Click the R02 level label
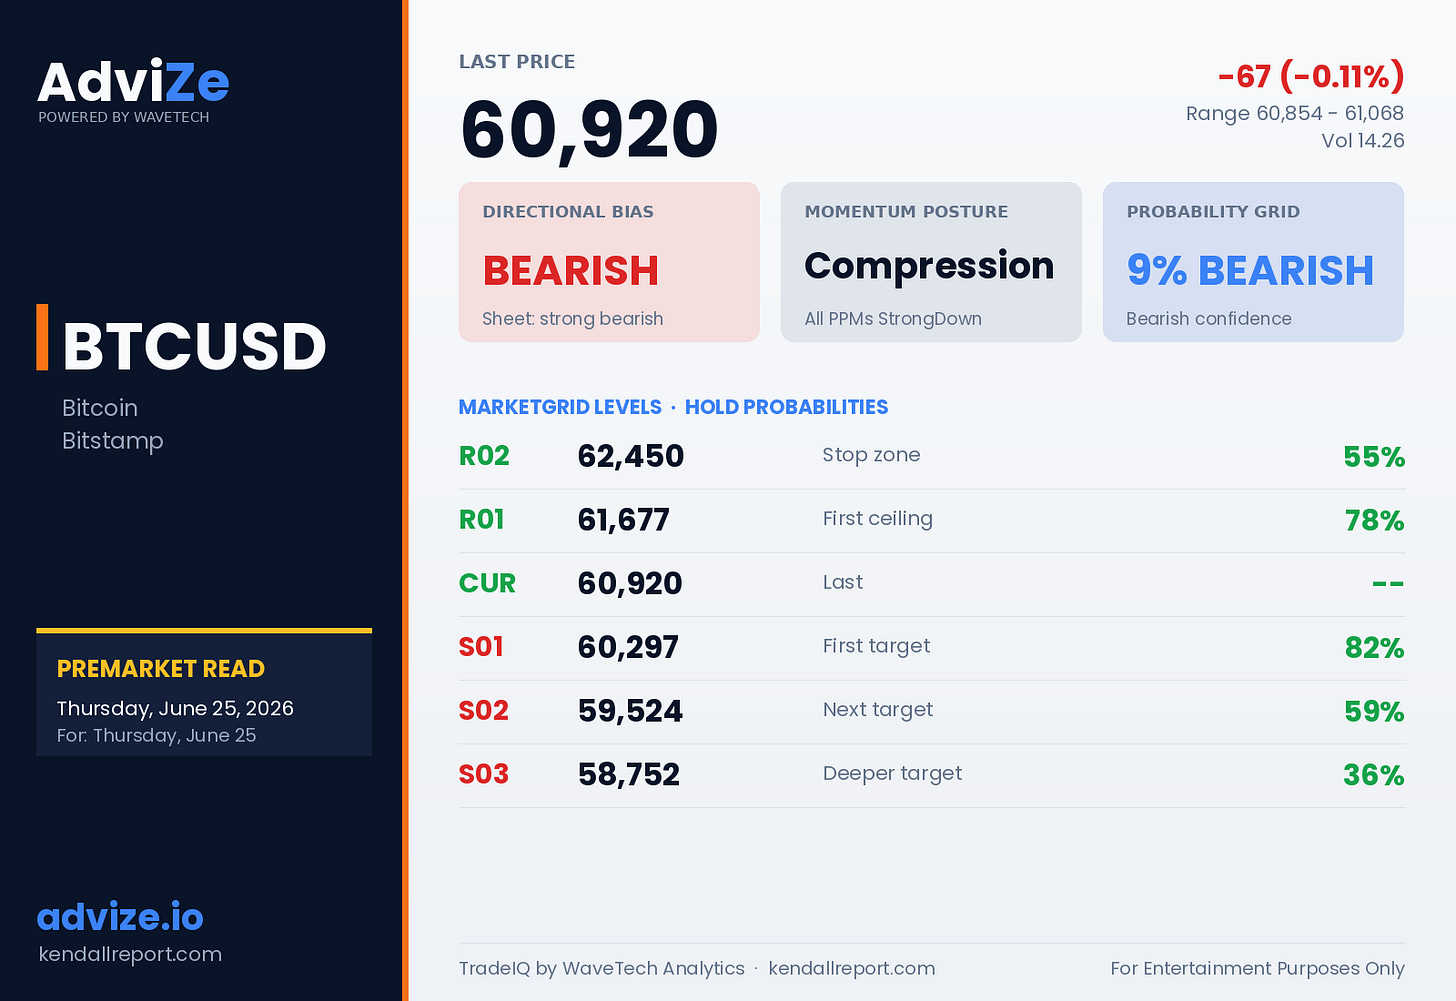The width and height of the screenshot is (1456, 1001). (484, 456)
